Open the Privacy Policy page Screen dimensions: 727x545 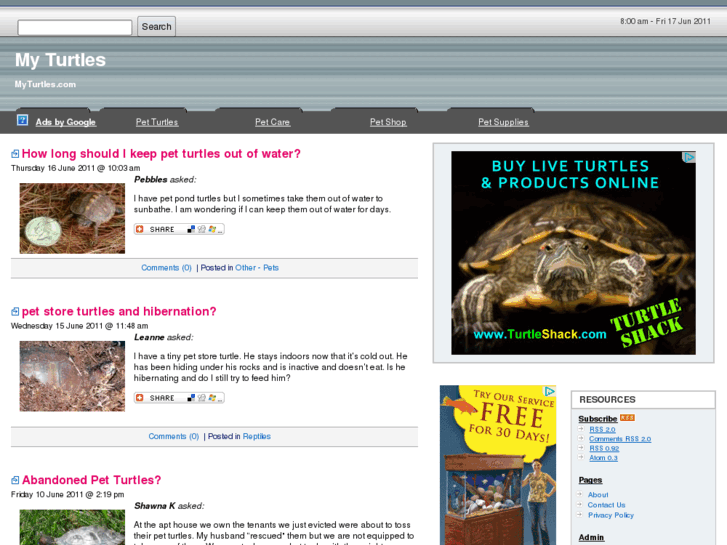(611, 515)
